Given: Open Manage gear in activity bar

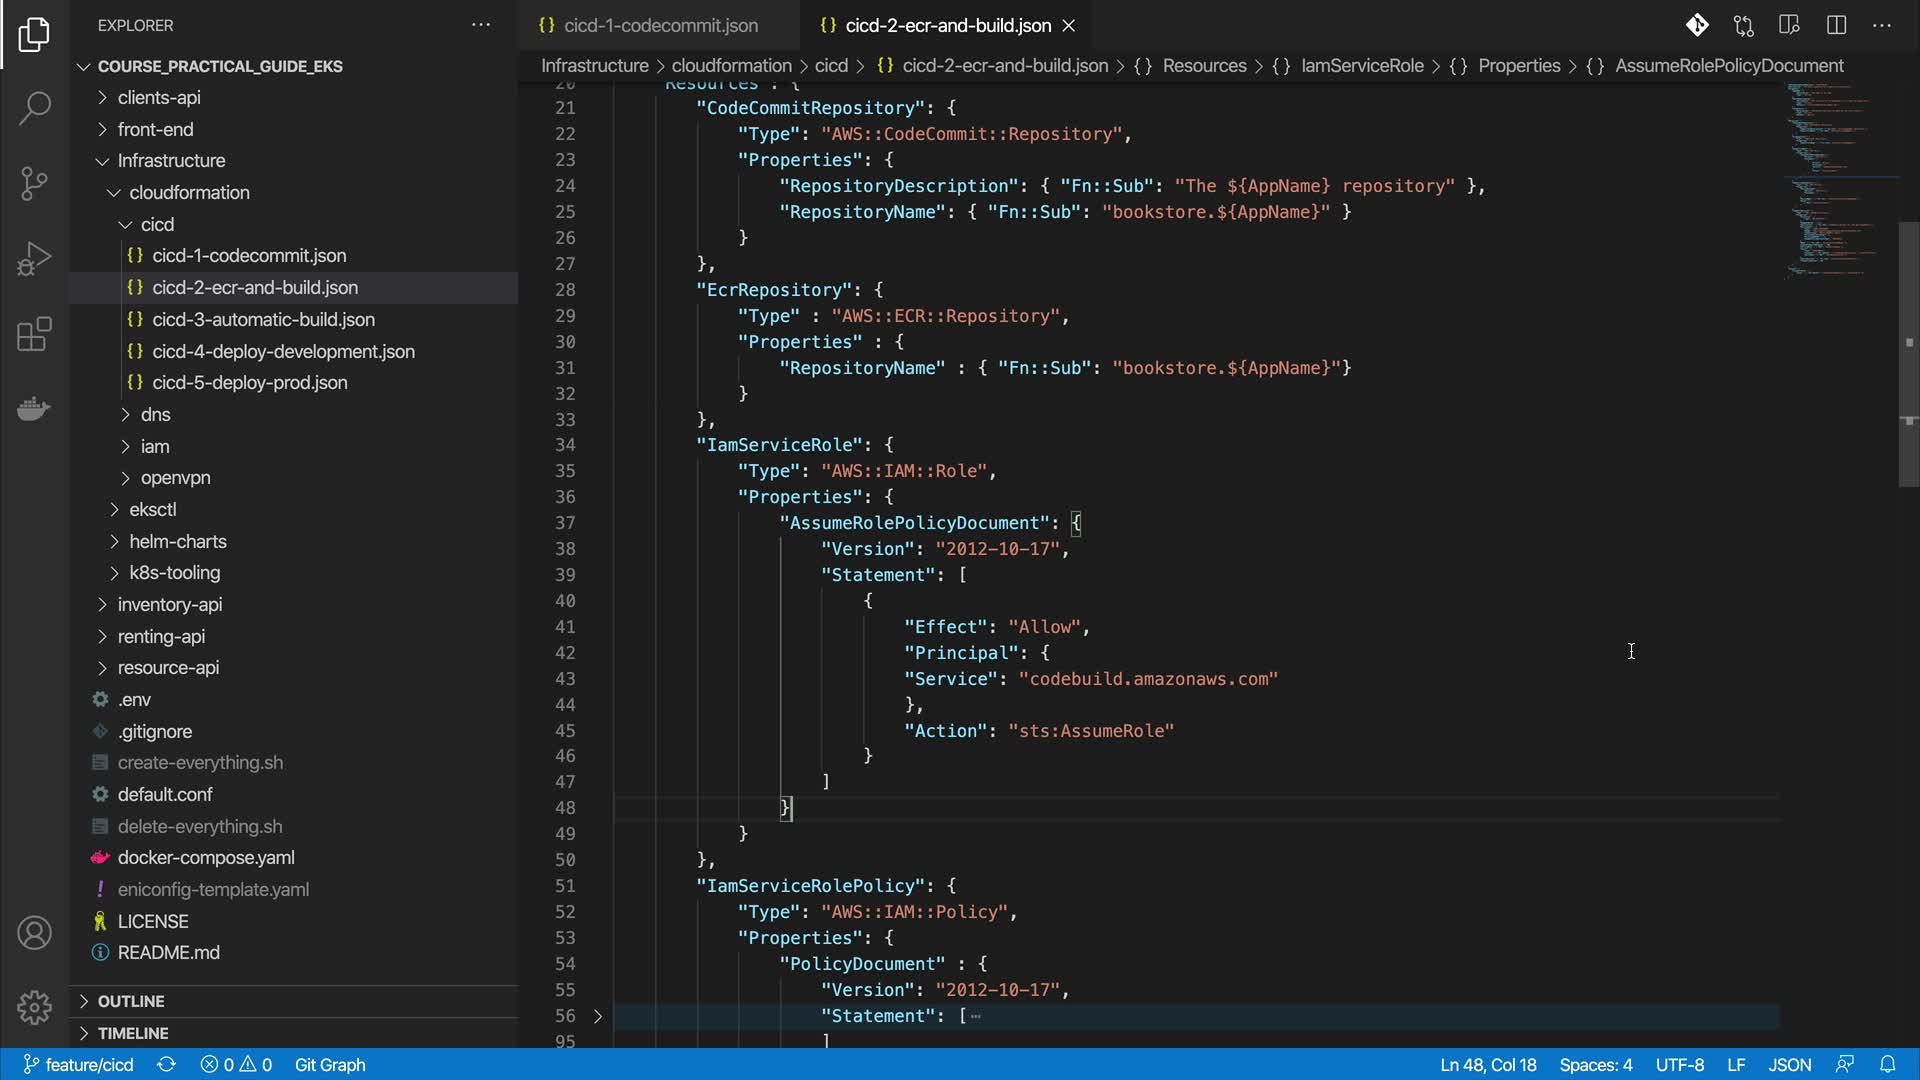Looking at the screenshot, I should 34,1007.
